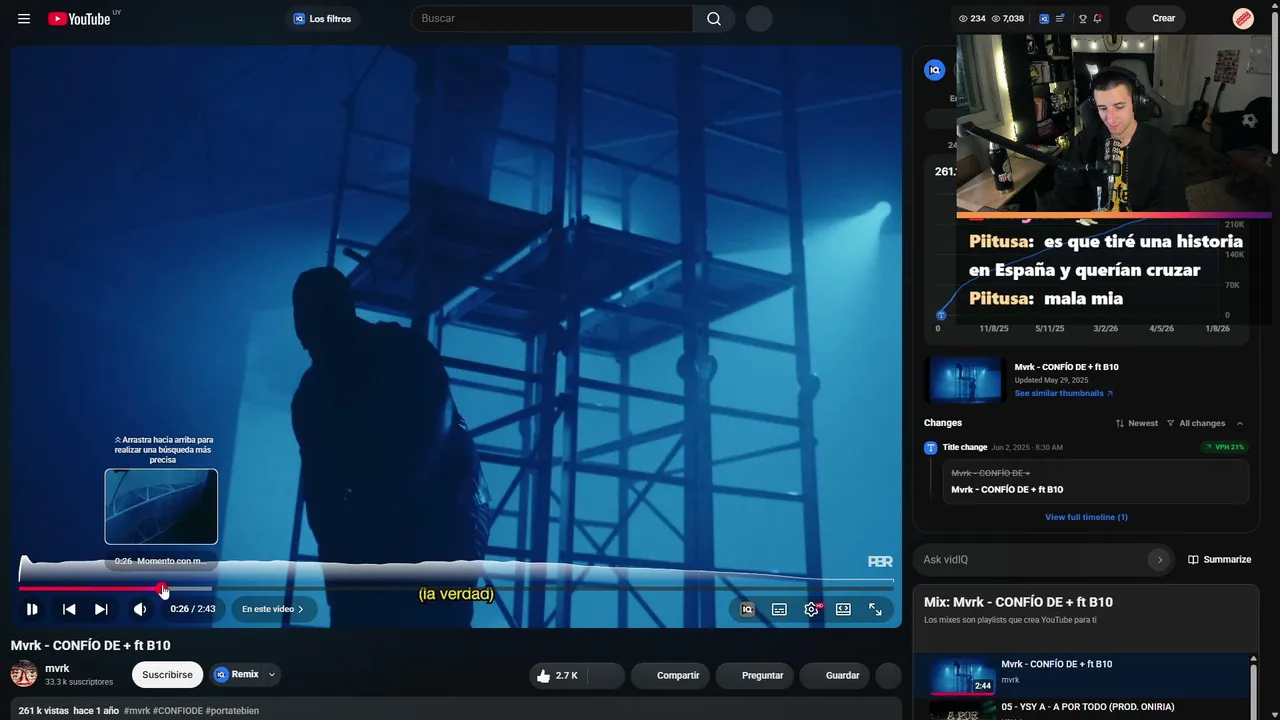The height and width of the screenshot is (720, 1280).
Task: Click the Title change 'T' icon
Action: [x=931, y=448]
